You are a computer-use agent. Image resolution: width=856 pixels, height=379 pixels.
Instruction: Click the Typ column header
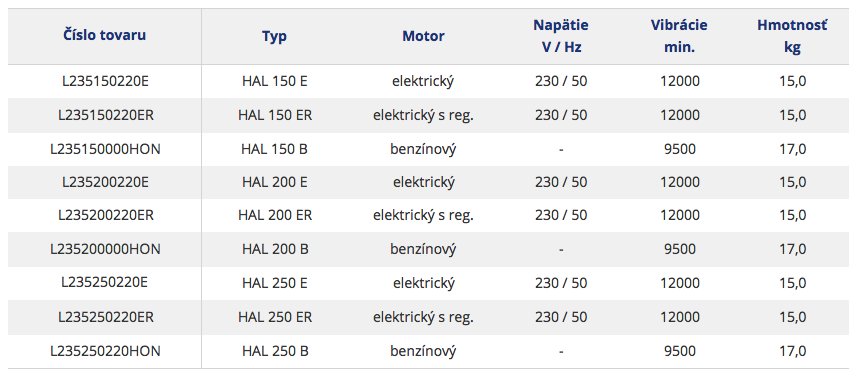(x=275, y=37)
